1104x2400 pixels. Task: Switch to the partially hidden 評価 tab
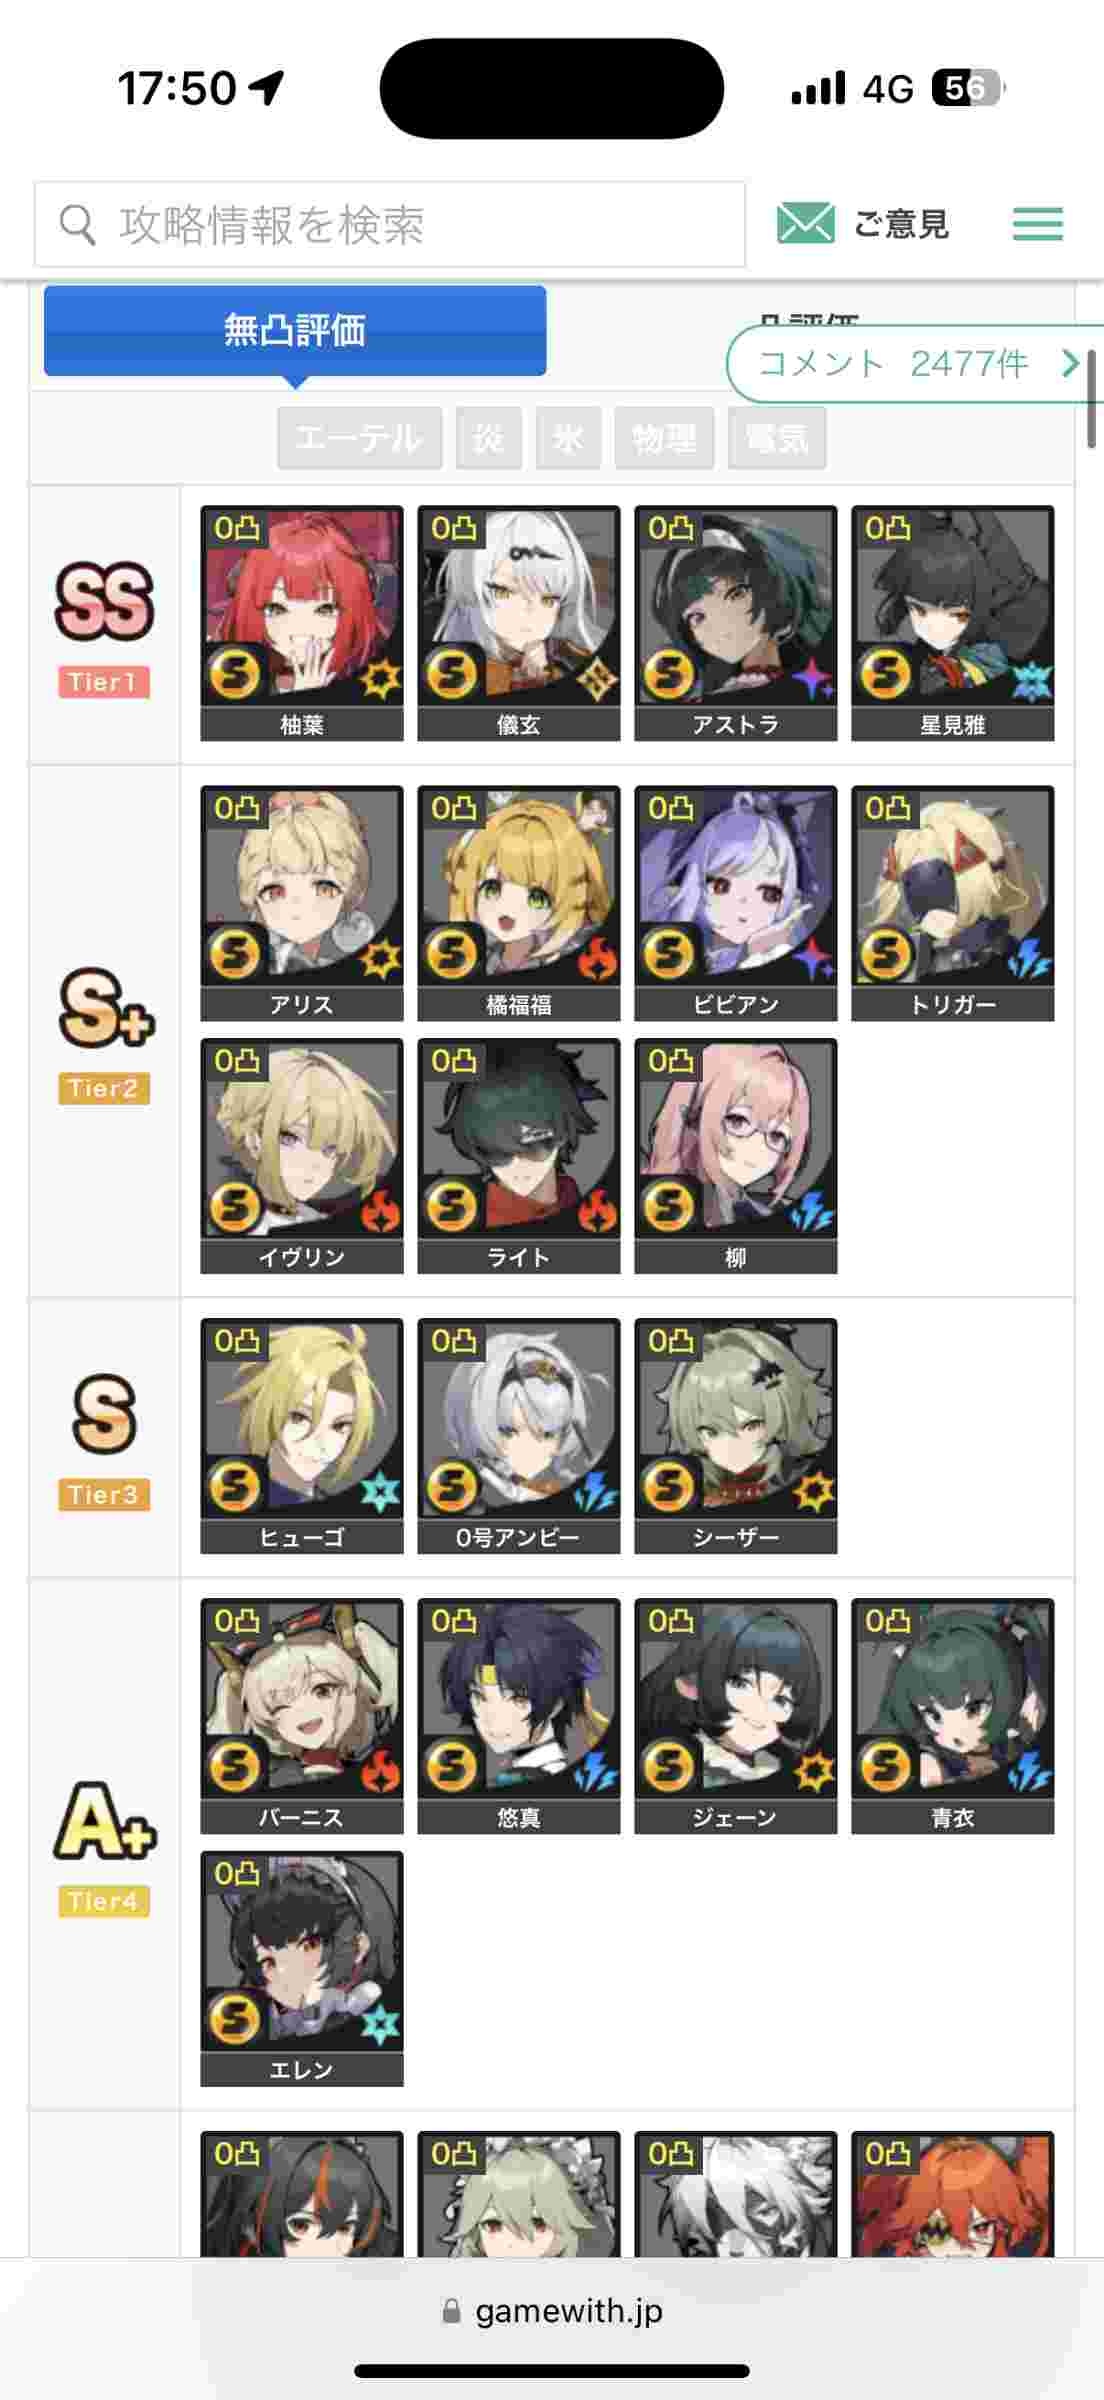click(x=810, y=320)
